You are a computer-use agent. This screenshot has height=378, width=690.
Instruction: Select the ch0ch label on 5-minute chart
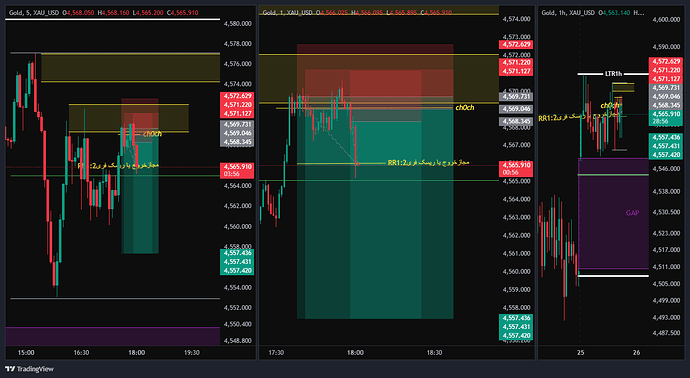click(152, 134)
